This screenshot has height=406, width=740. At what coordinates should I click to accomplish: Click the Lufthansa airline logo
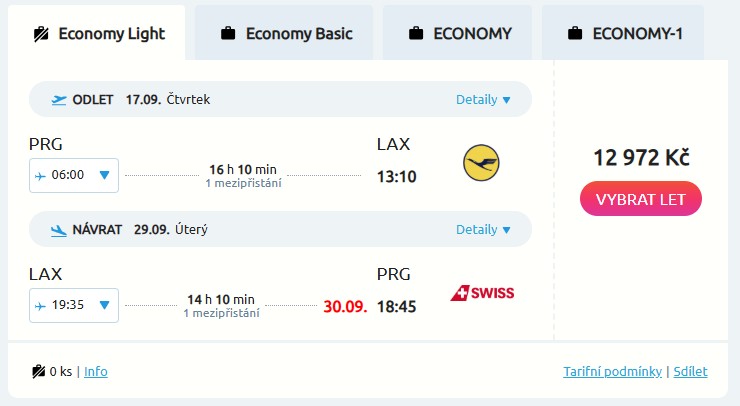pos(481,162)
